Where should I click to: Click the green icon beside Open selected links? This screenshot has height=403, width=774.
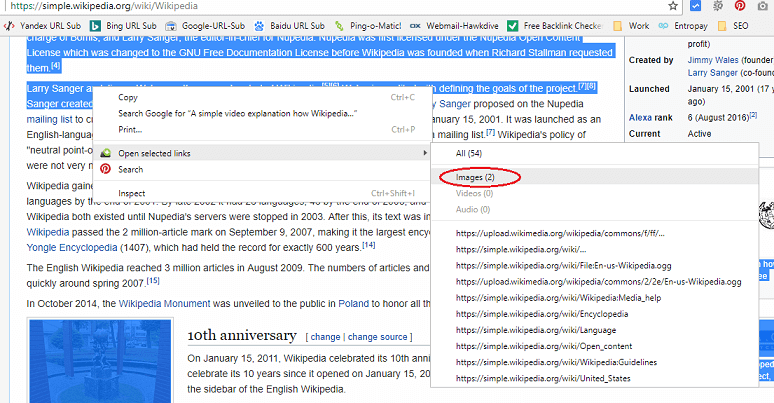click(106, 153)
